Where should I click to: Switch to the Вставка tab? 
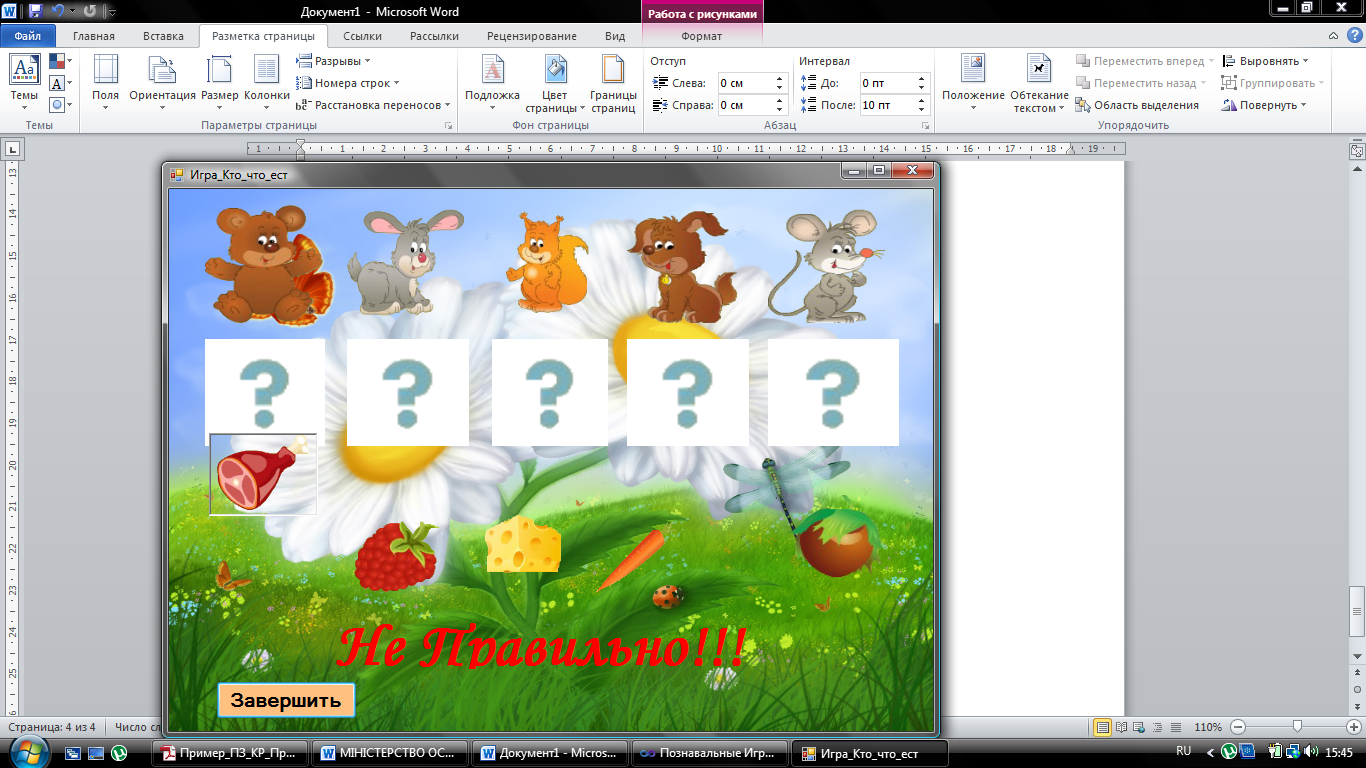[x=163, y=36]
